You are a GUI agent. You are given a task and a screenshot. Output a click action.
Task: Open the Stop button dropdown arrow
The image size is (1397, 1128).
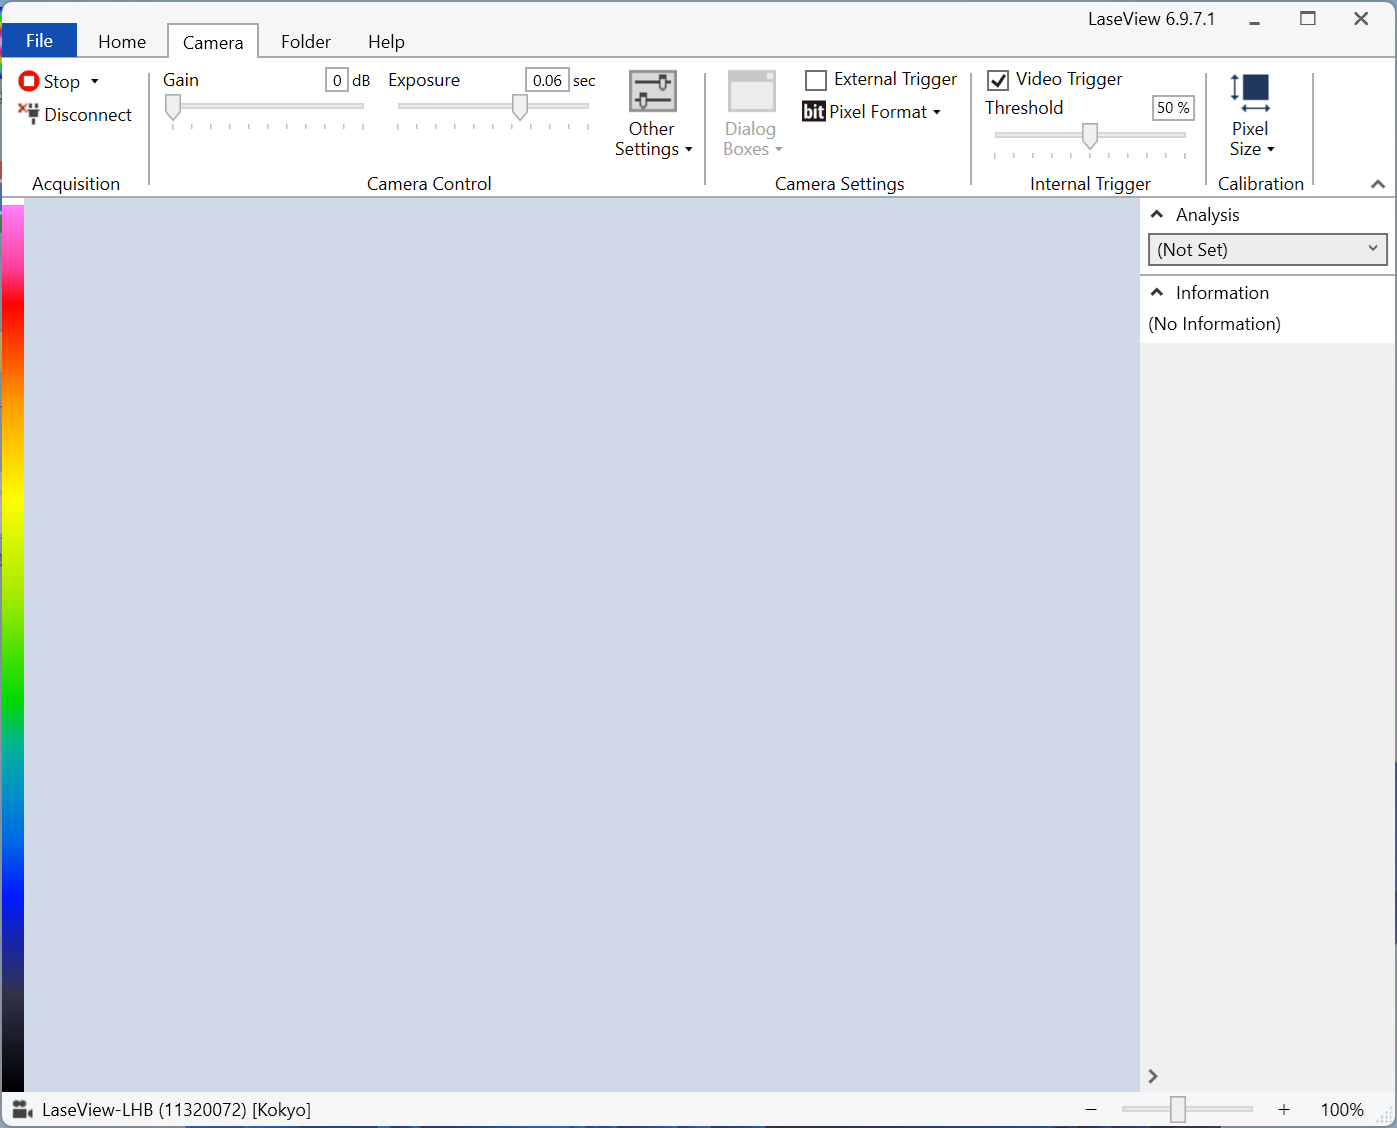pyautogui.click(x=95, y=81)
